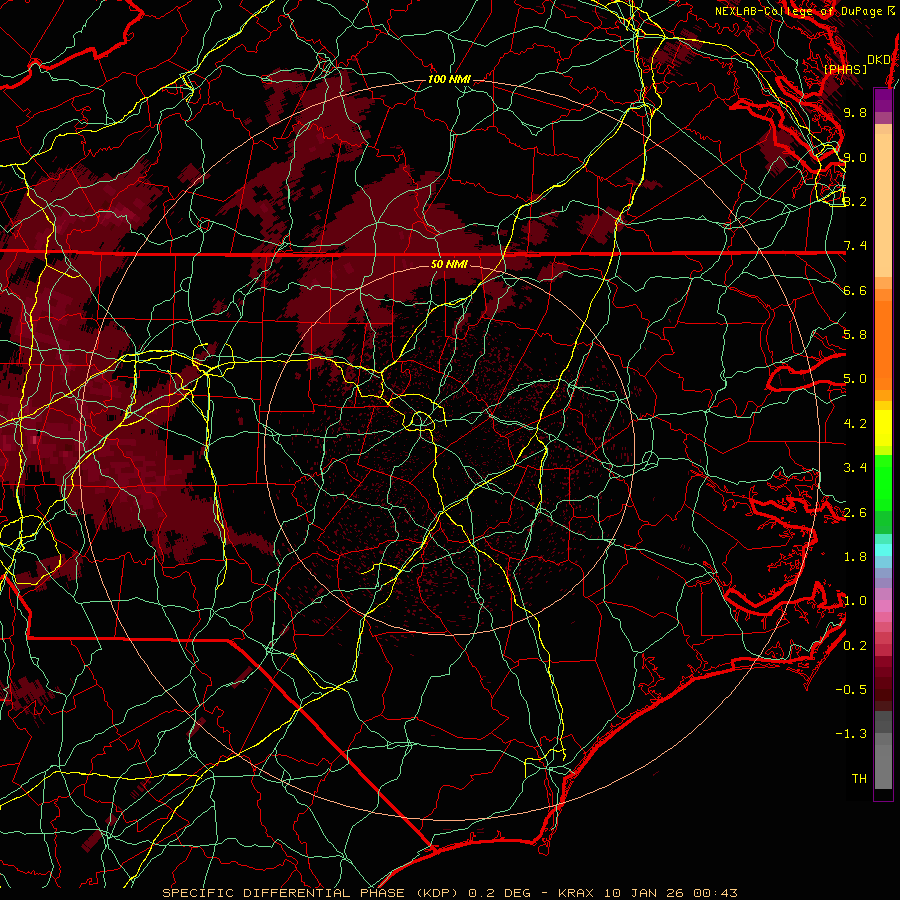Click the "DKD" label near the top right
Screen dimensions: 900x900
coord(879,60)
